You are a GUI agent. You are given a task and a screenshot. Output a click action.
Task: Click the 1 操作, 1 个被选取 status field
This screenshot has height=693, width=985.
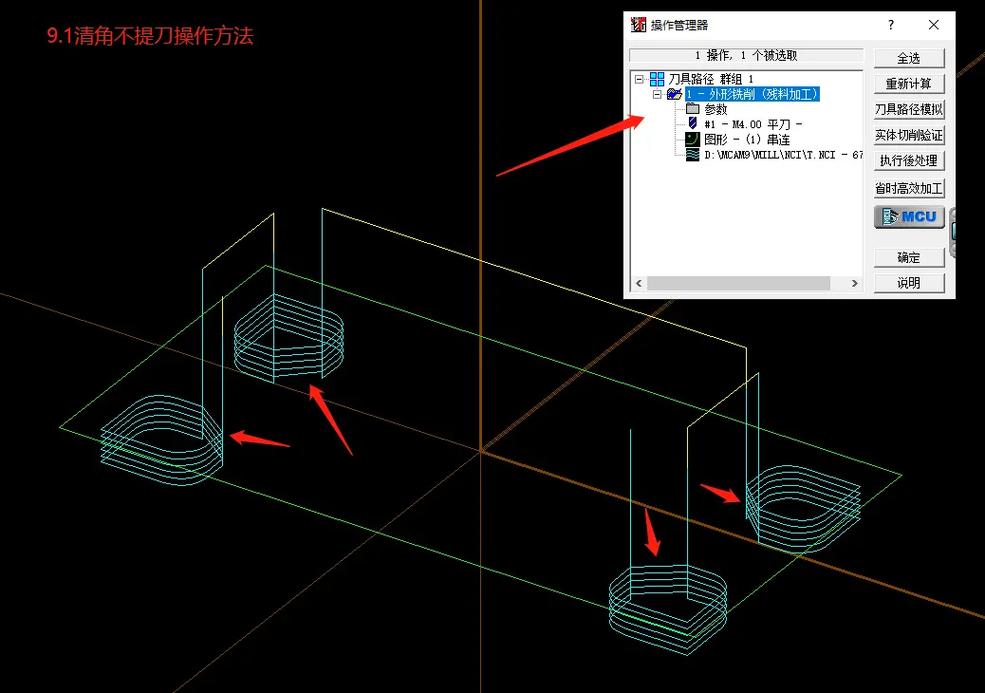point(746,55)
